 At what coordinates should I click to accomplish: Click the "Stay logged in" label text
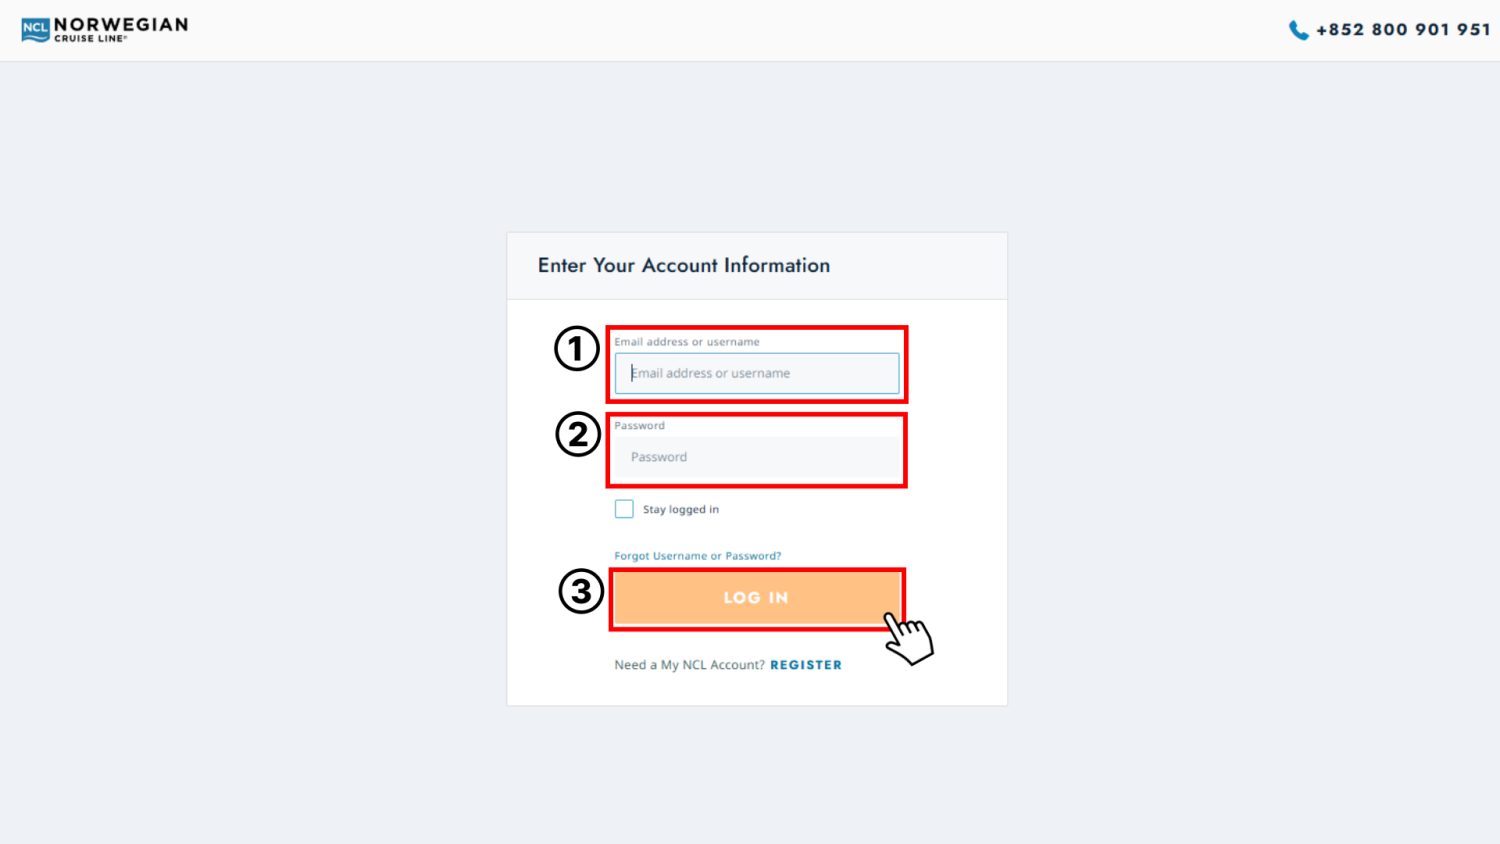681,509
